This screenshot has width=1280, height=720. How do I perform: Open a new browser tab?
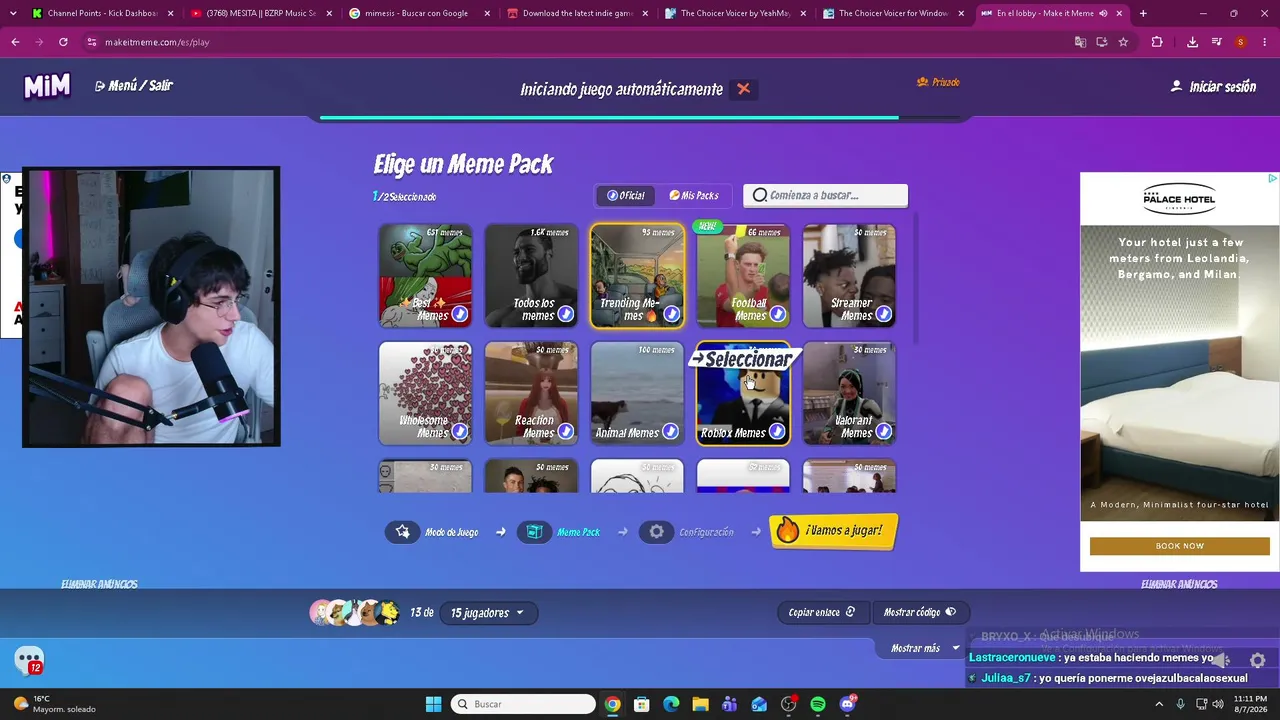point(1143,14)
